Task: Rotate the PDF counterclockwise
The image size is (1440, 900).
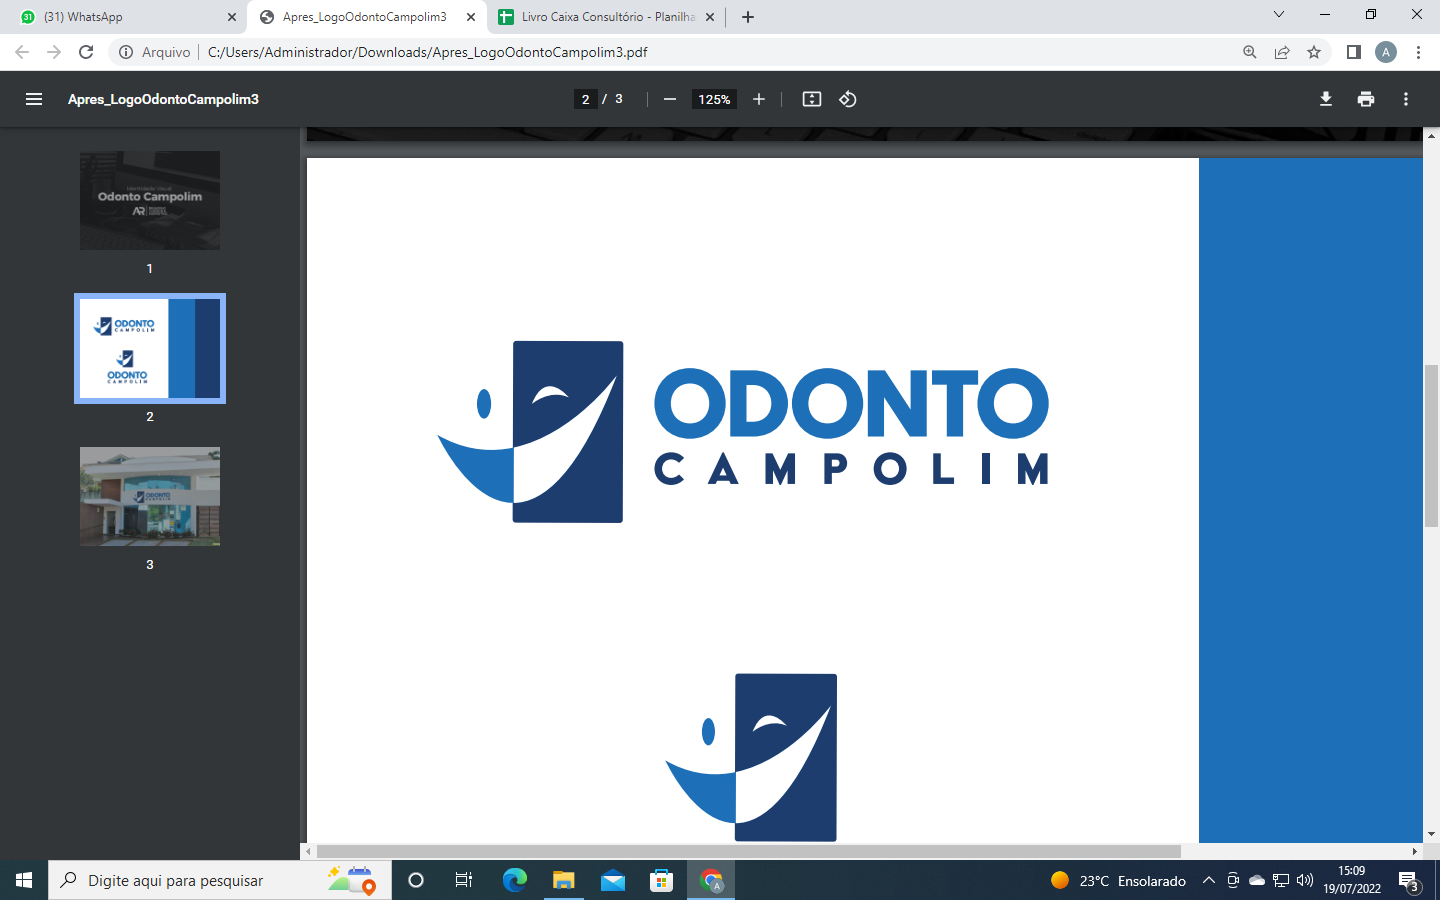Action: (848, 99)
